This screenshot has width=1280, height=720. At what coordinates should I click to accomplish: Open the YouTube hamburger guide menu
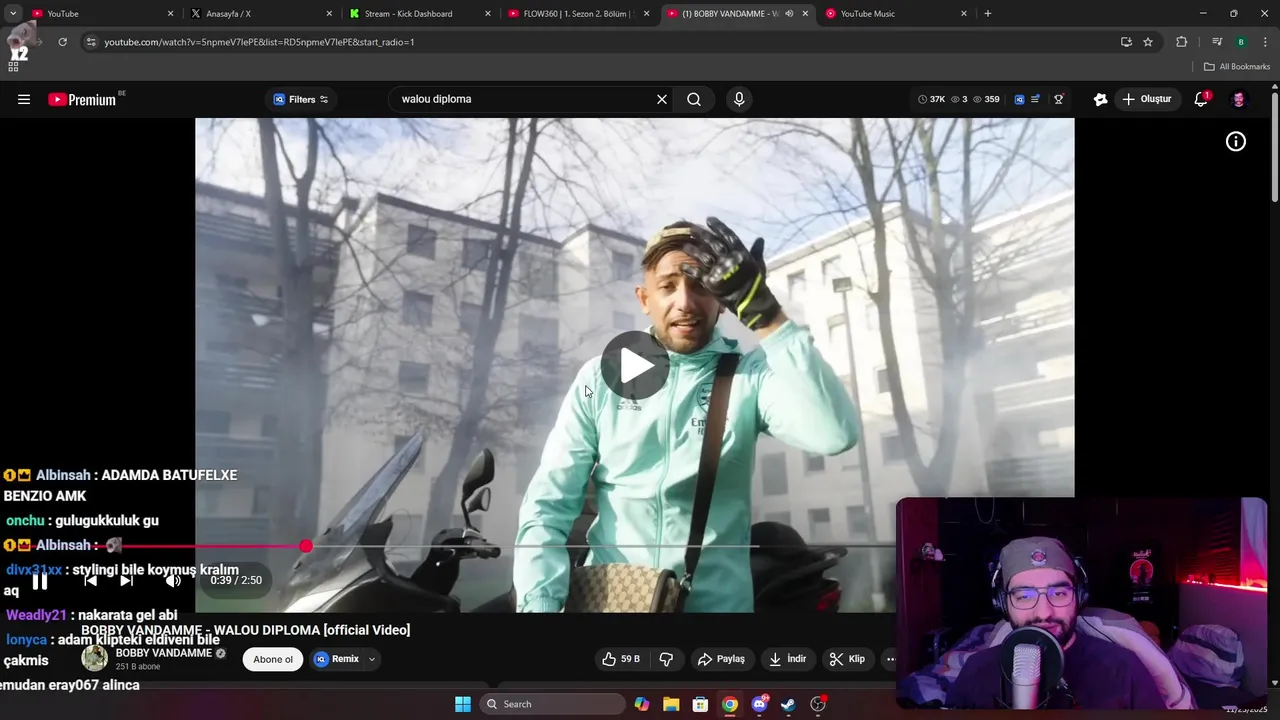point(24,99)
